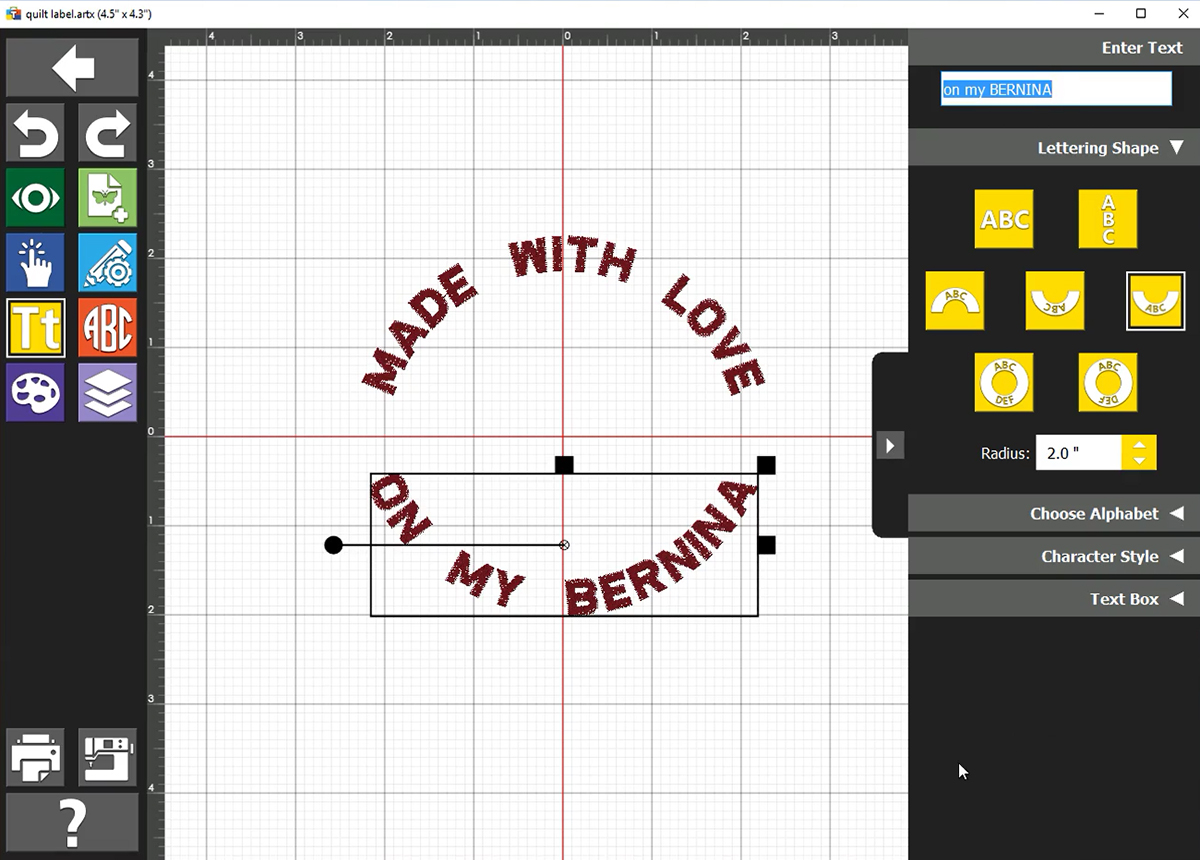Choose the inverted arch lettering shape in middle

click(1055, 300)
